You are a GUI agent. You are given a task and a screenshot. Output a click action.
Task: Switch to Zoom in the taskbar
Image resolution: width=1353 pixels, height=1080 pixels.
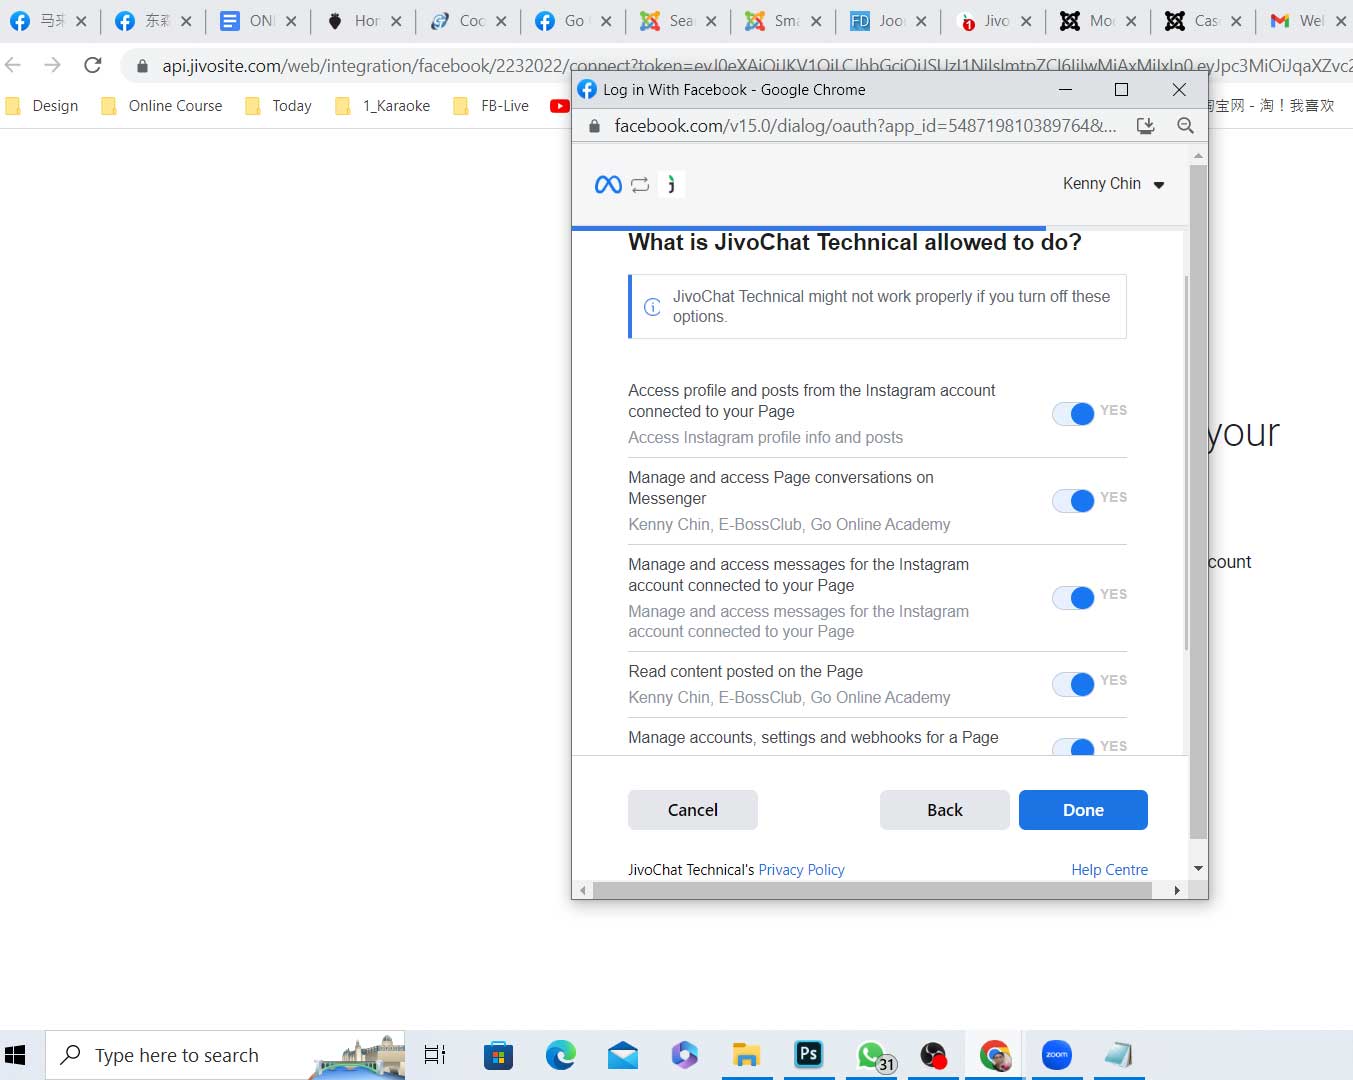(1057, 1055)
